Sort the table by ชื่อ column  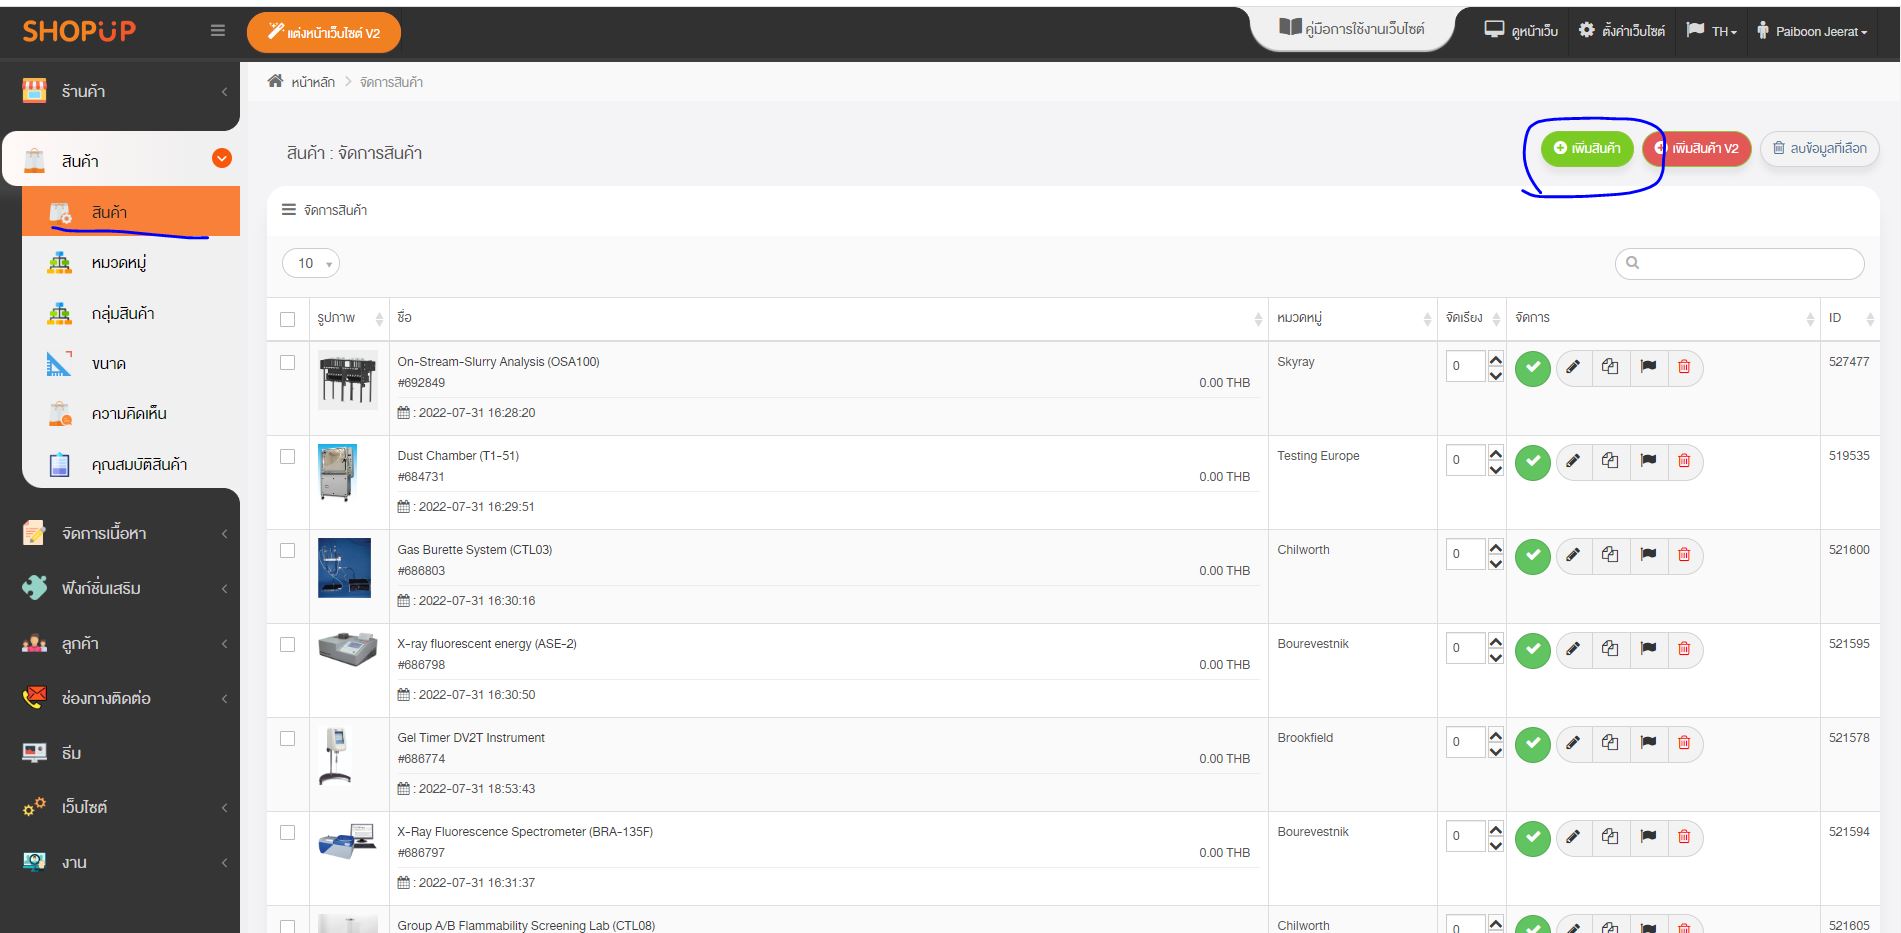[829, 318]
